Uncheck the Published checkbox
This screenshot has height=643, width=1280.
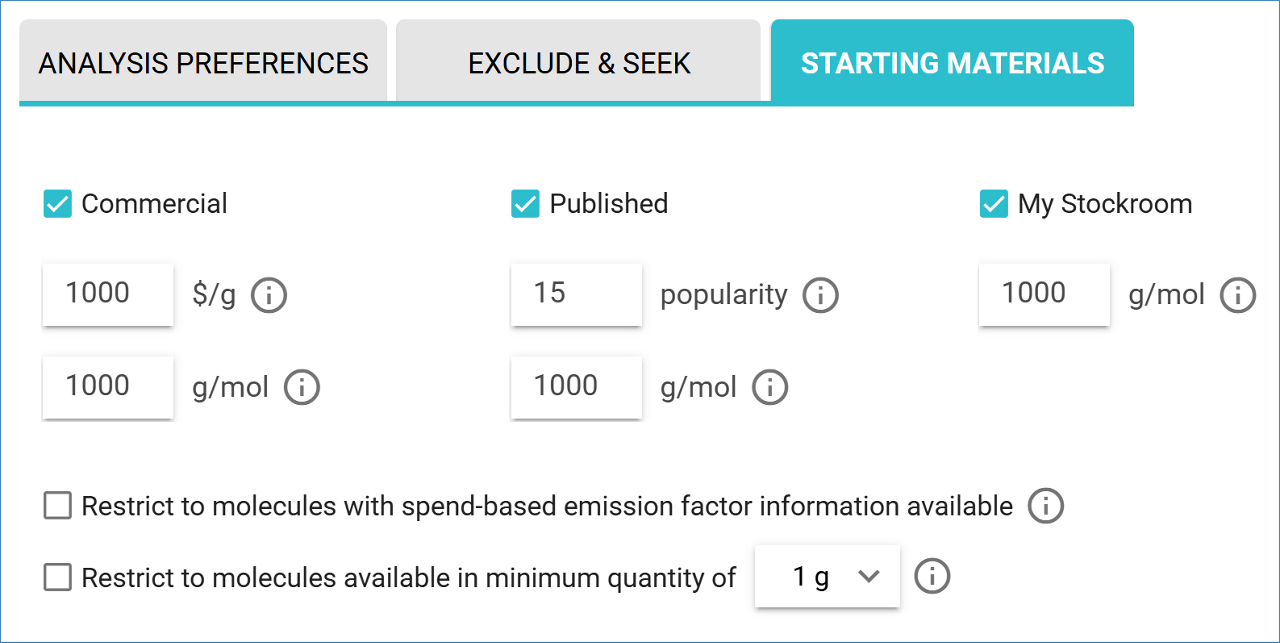[x=526, y=204]
